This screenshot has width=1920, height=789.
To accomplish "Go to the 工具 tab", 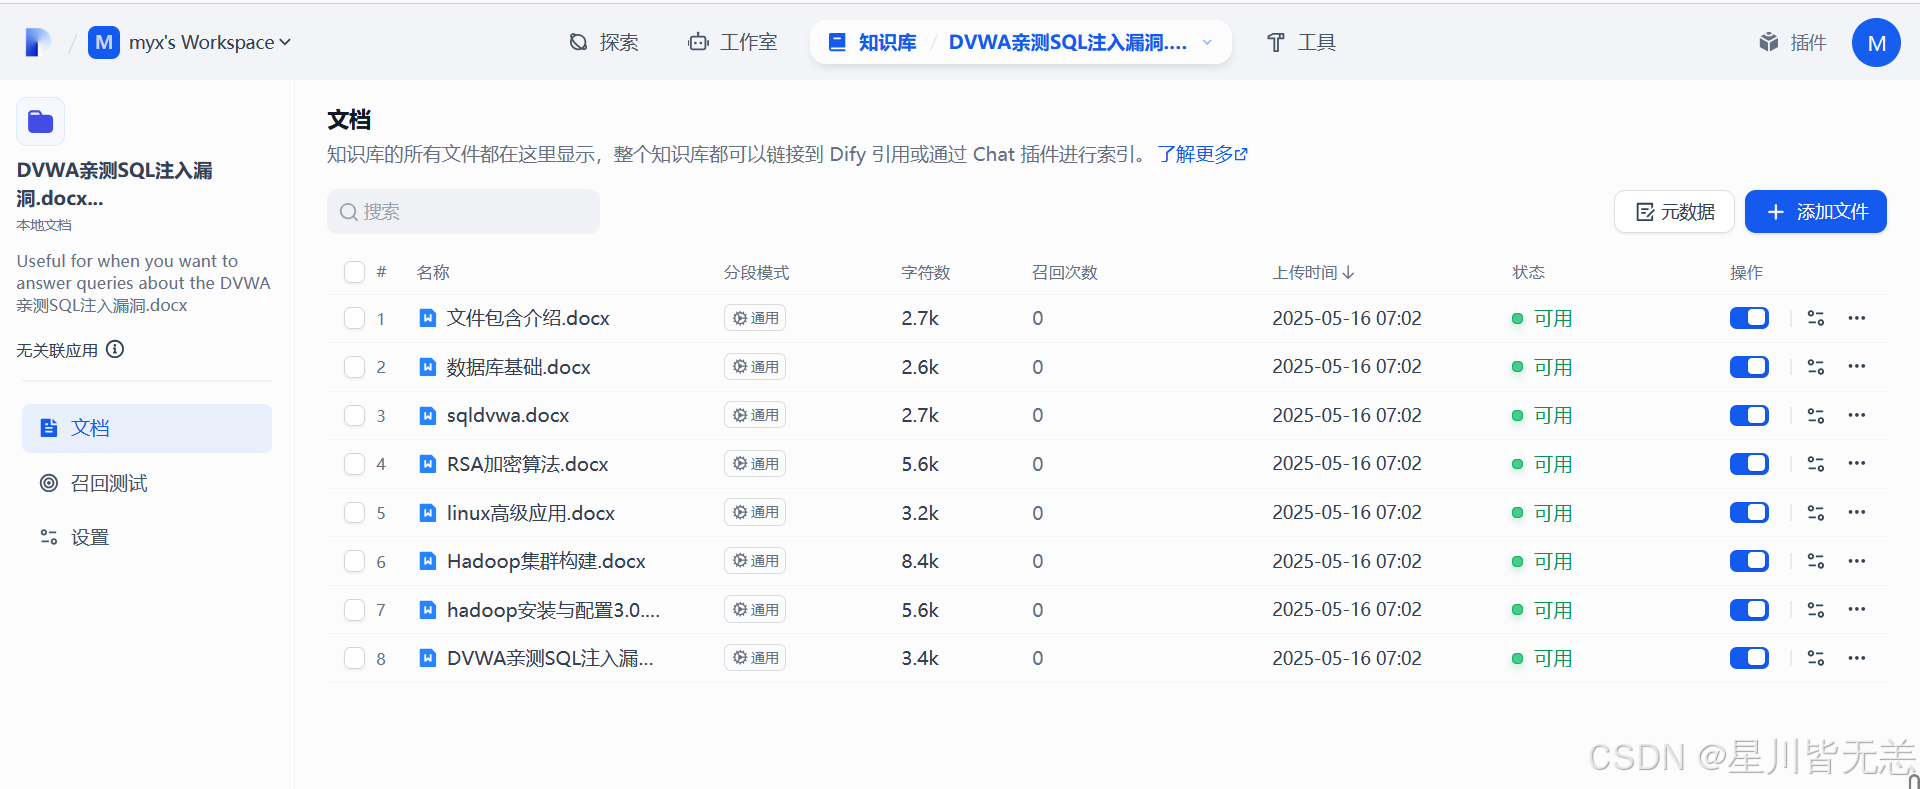I will tap(1301, 42).
